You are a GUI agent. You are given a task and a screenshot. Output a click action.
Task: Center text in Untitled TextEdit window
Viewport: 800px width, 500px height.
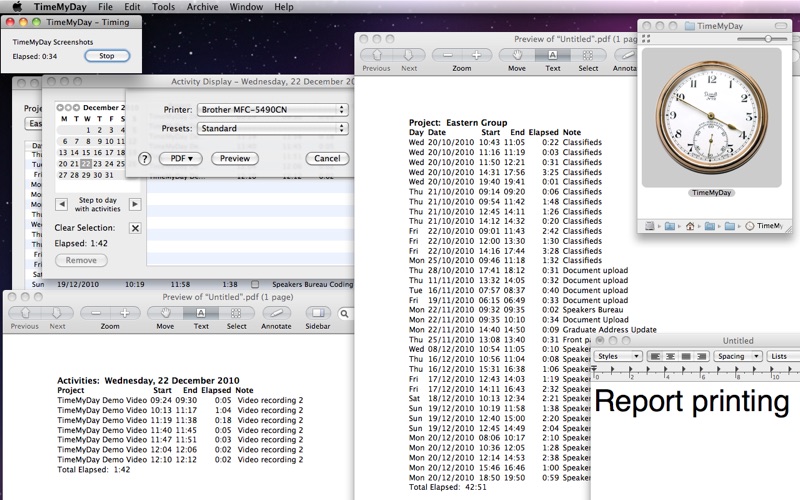(671, 356)
